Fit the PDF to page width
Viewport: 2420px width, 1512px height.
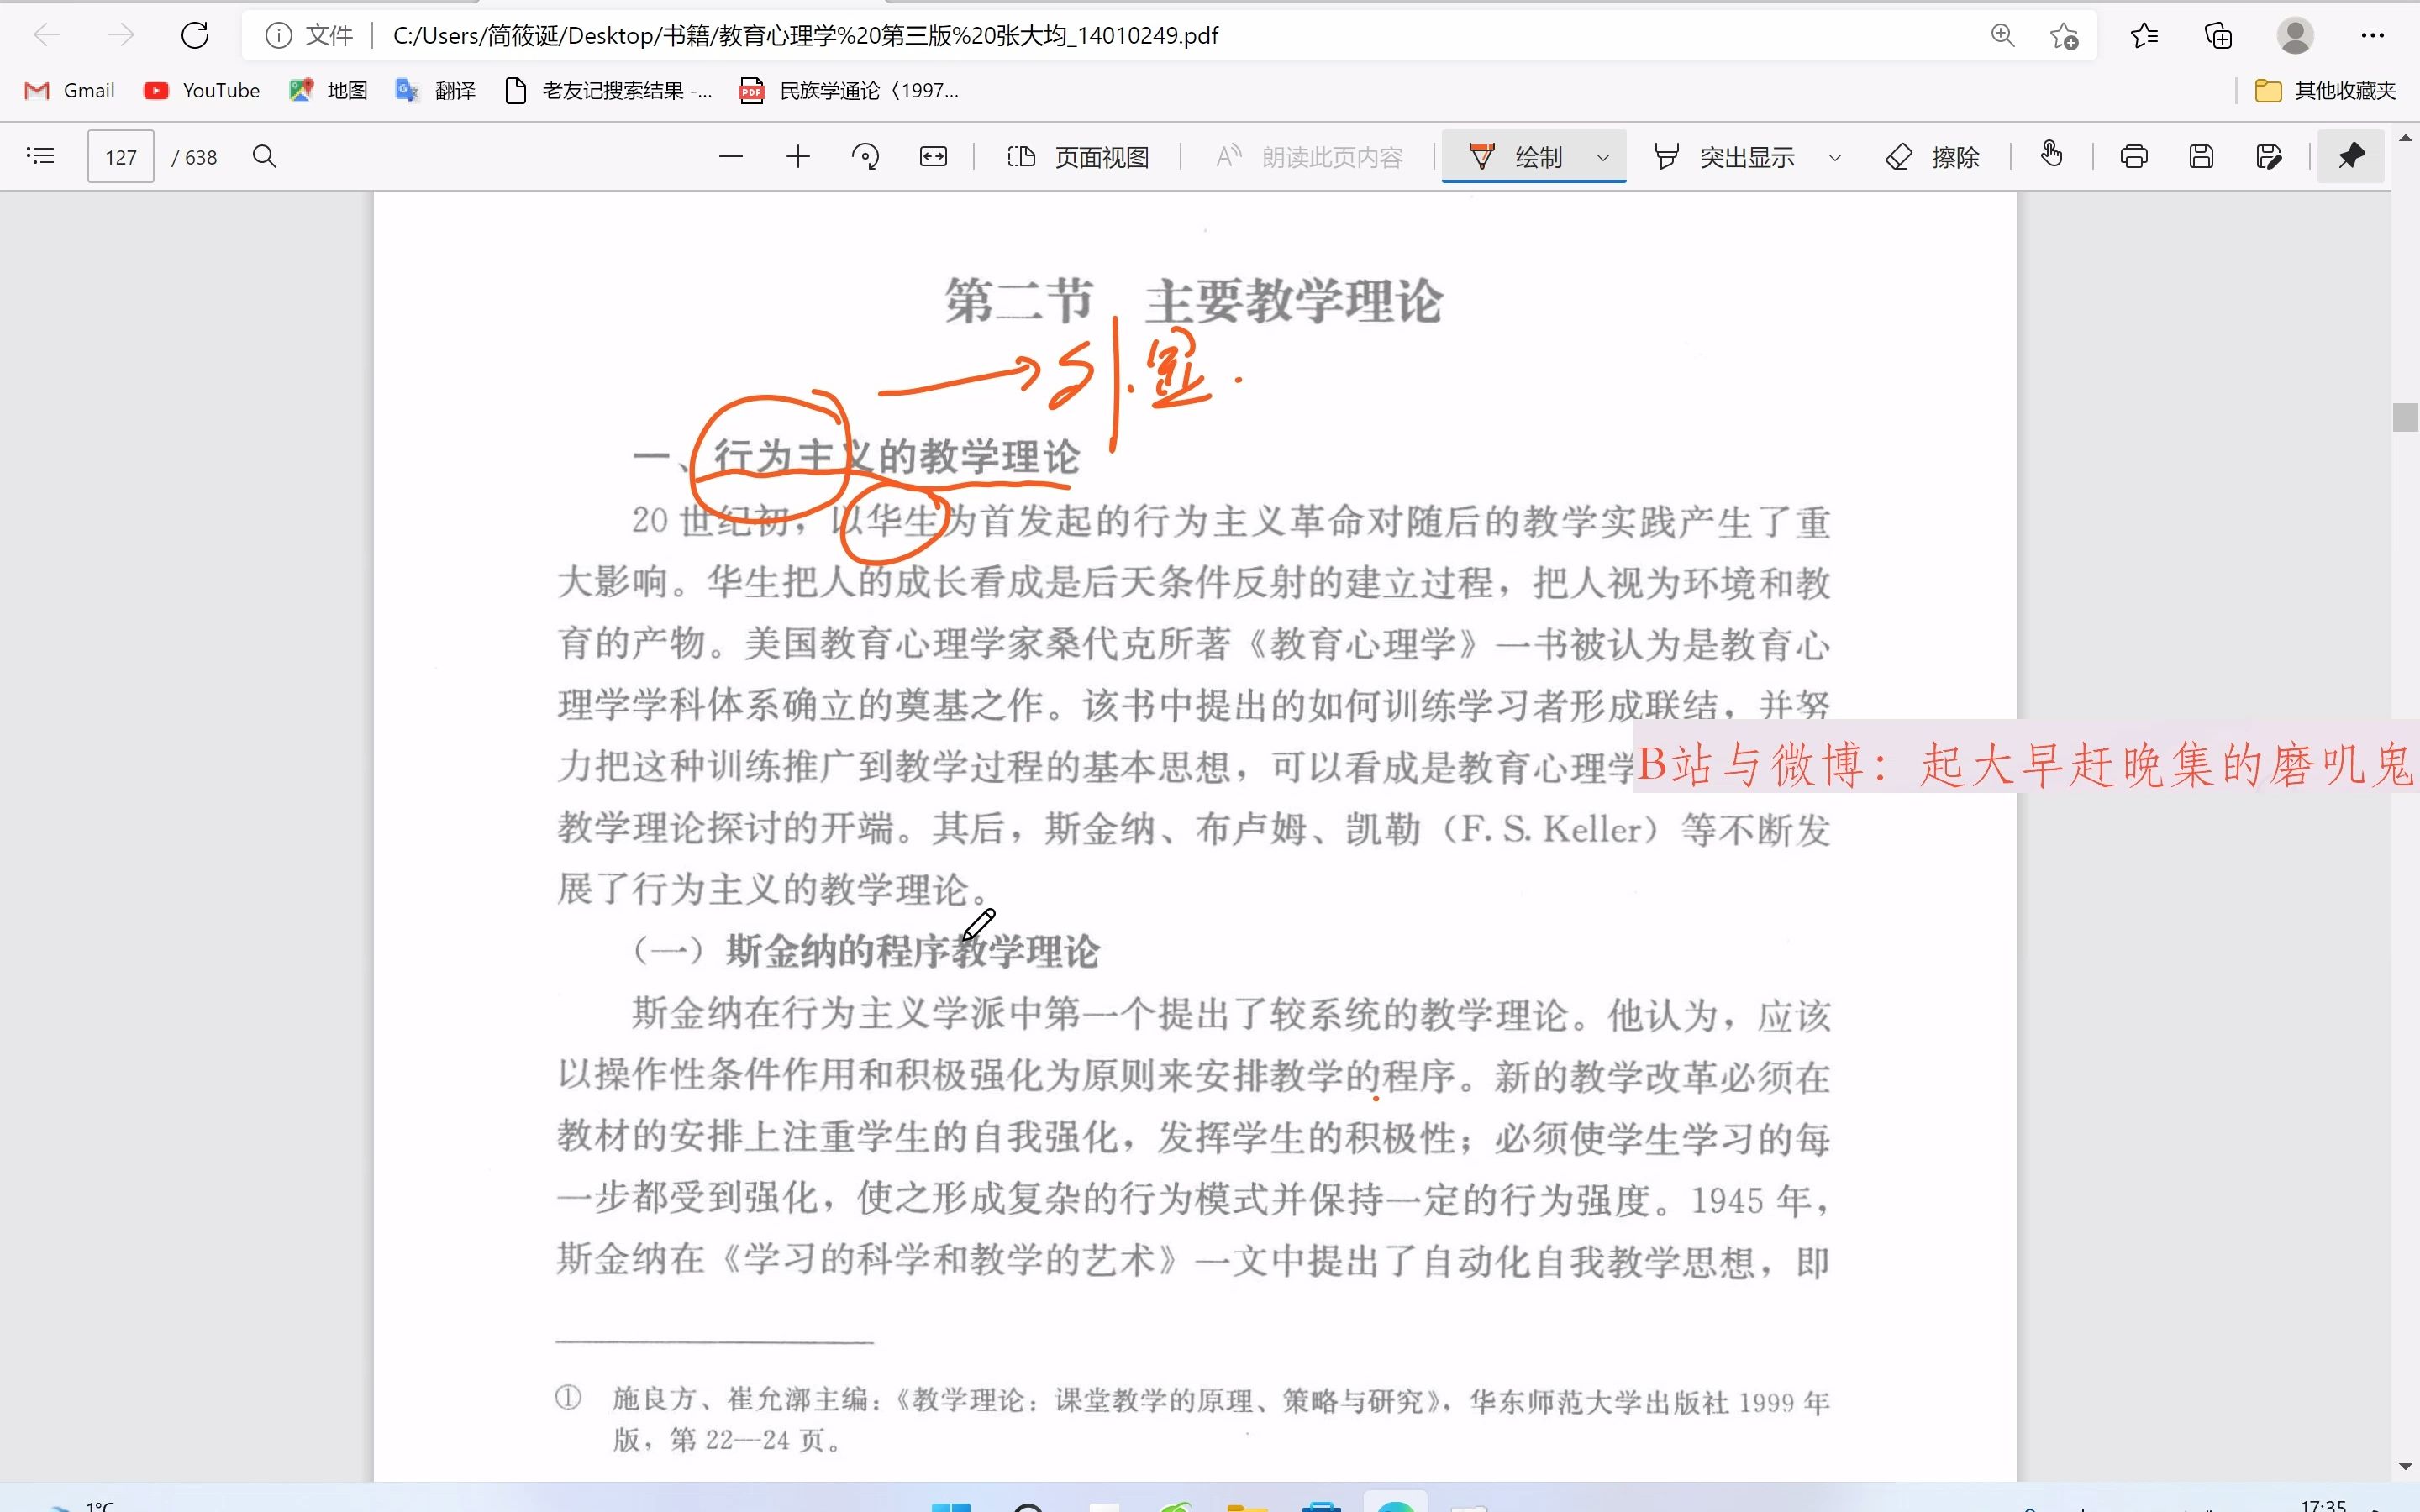(933, 156)
